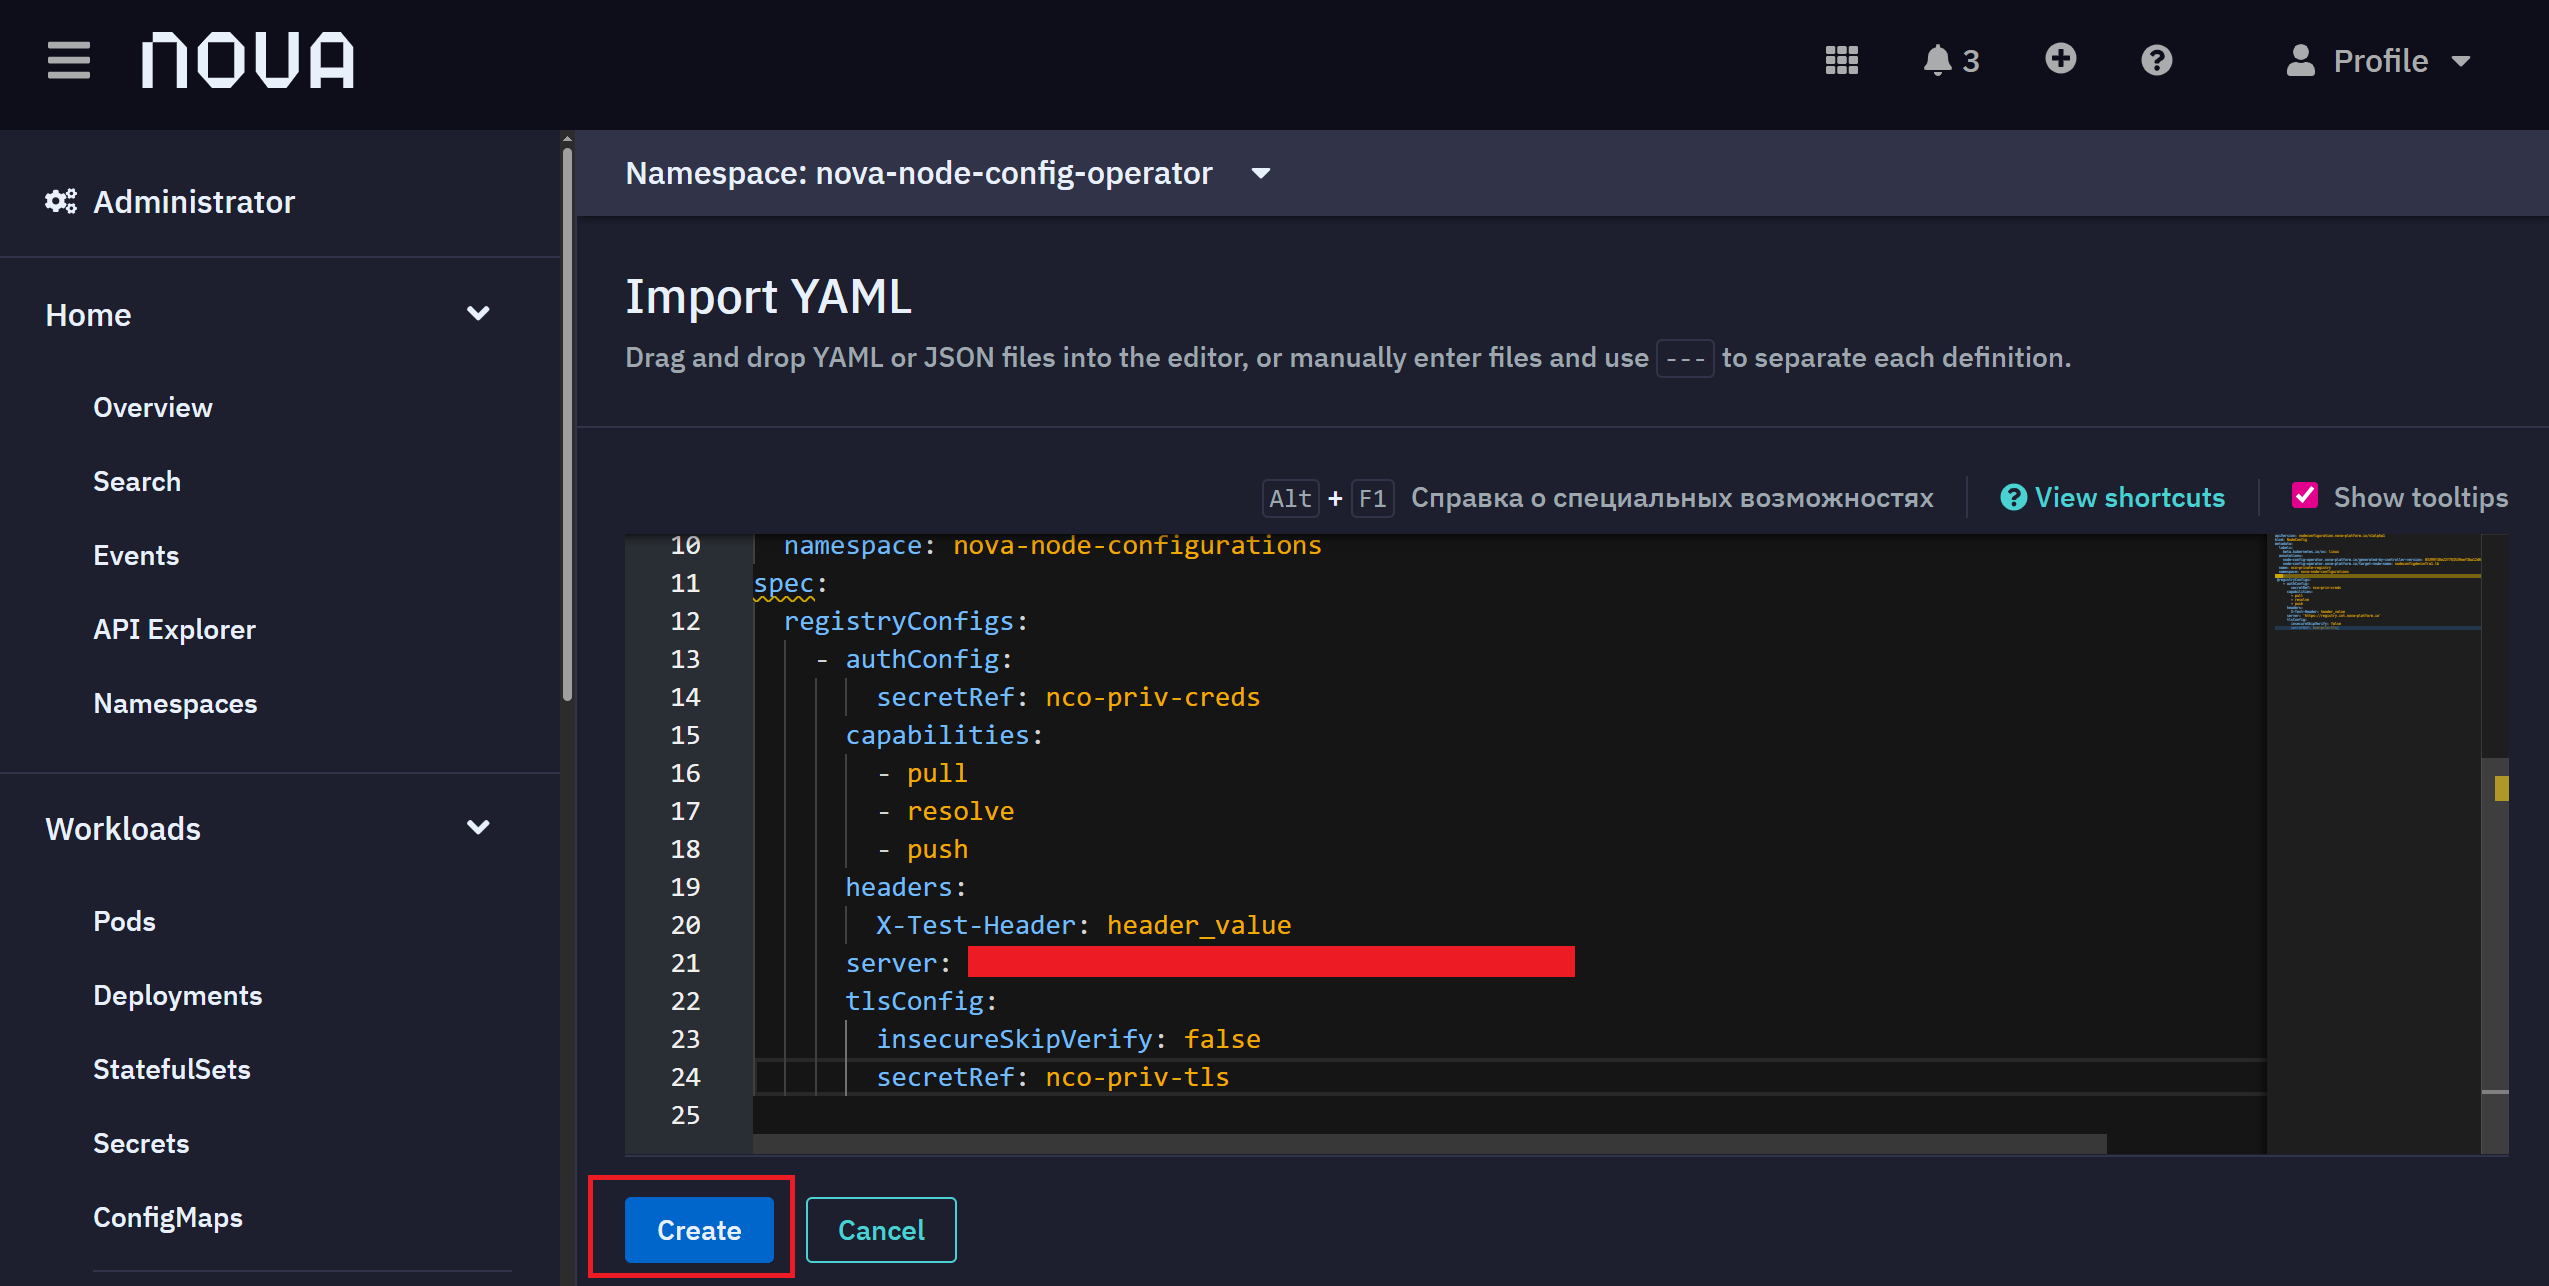Click the Cancel button
2549x1286 pixels.
point(881,1229)
